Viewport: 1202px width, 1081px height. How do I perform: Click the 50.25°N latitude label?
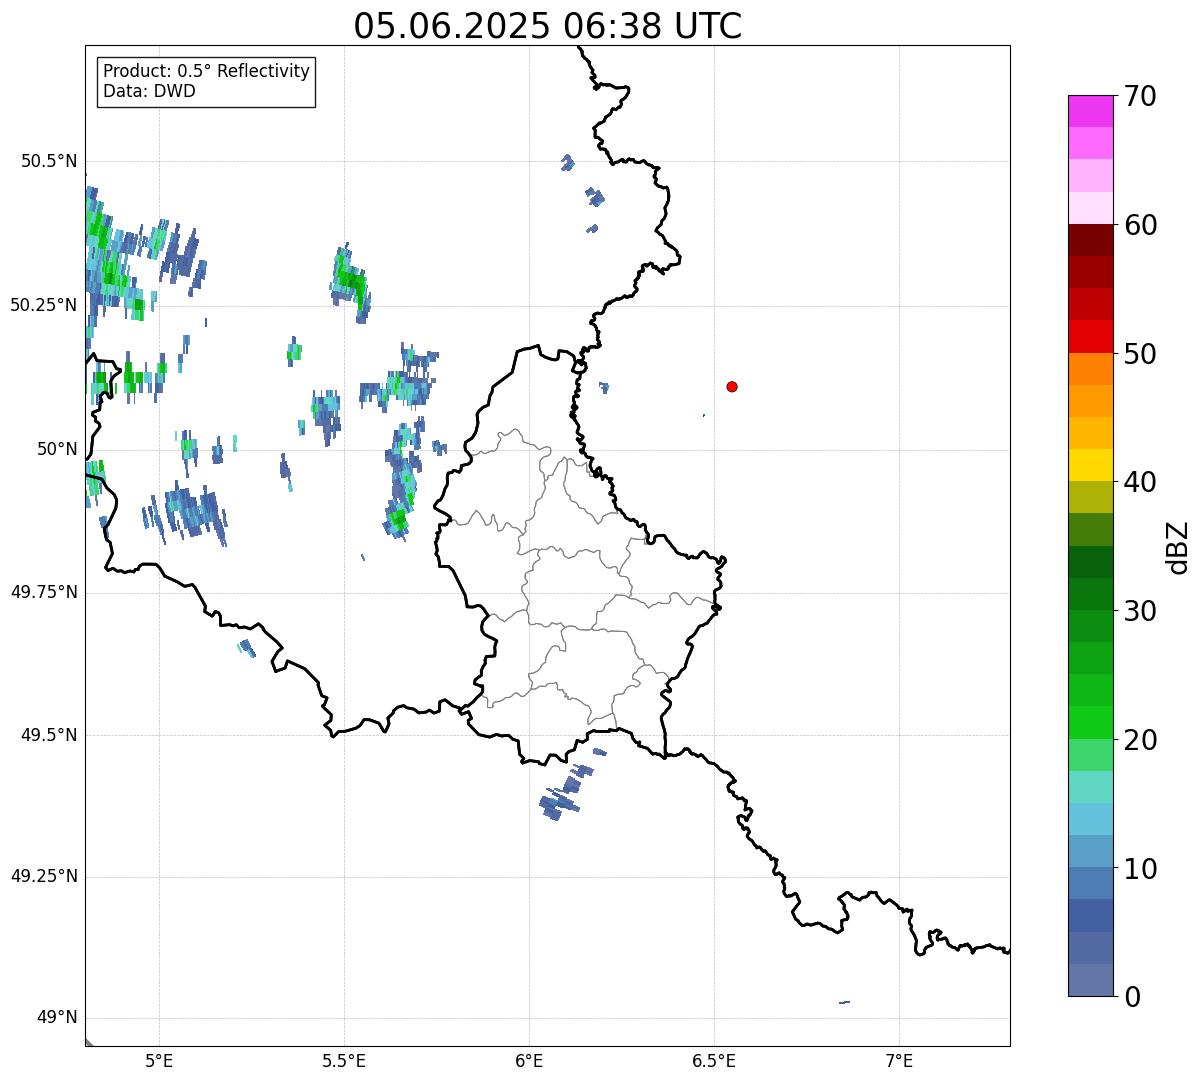pos(43,305)
